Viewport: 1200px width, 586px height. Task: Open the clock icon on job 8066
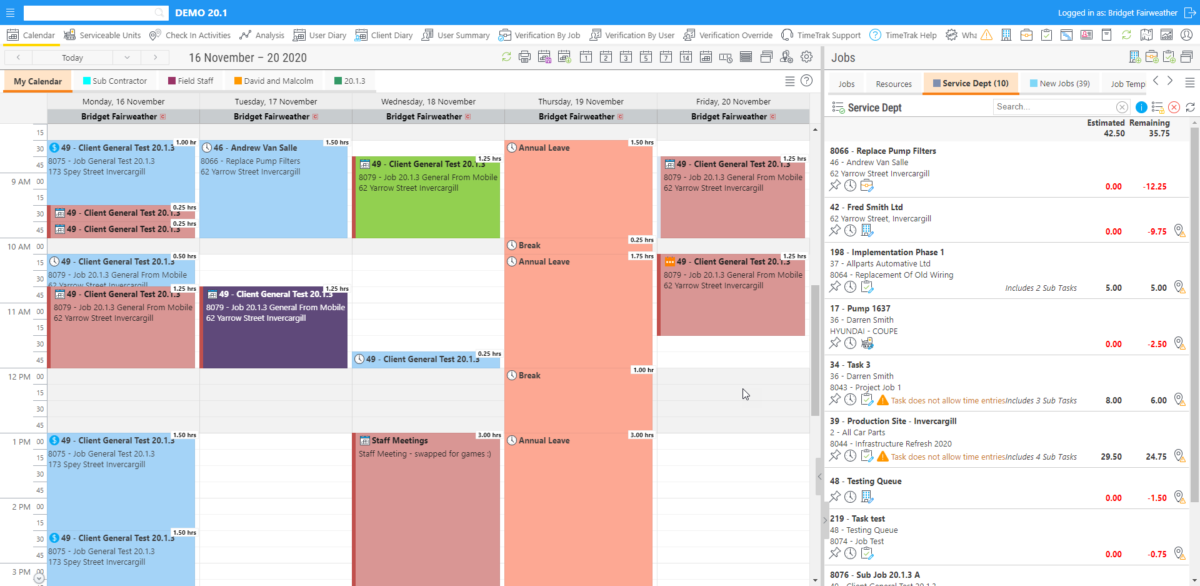tap(850, 185)
